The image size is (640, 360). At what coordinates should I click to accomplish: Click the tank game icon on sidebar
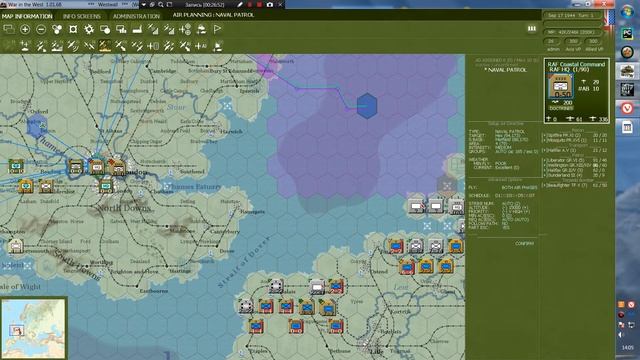[x=627, y=70]
